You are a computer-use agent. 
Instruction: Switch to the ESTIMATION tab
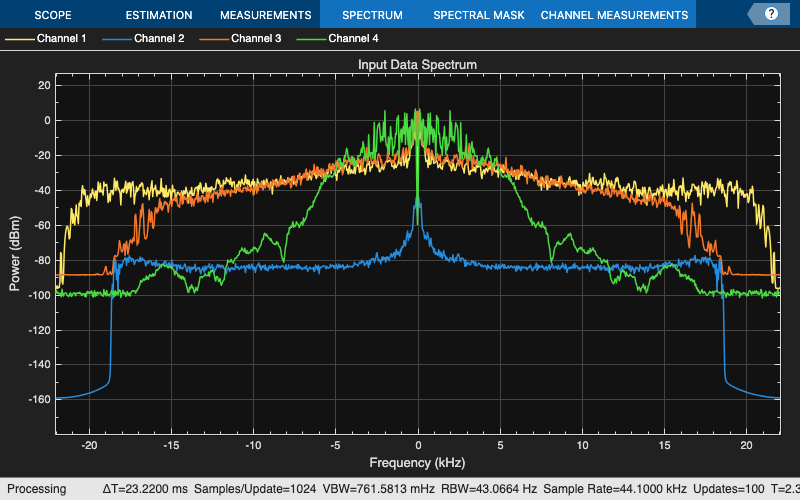coord(158,15)
